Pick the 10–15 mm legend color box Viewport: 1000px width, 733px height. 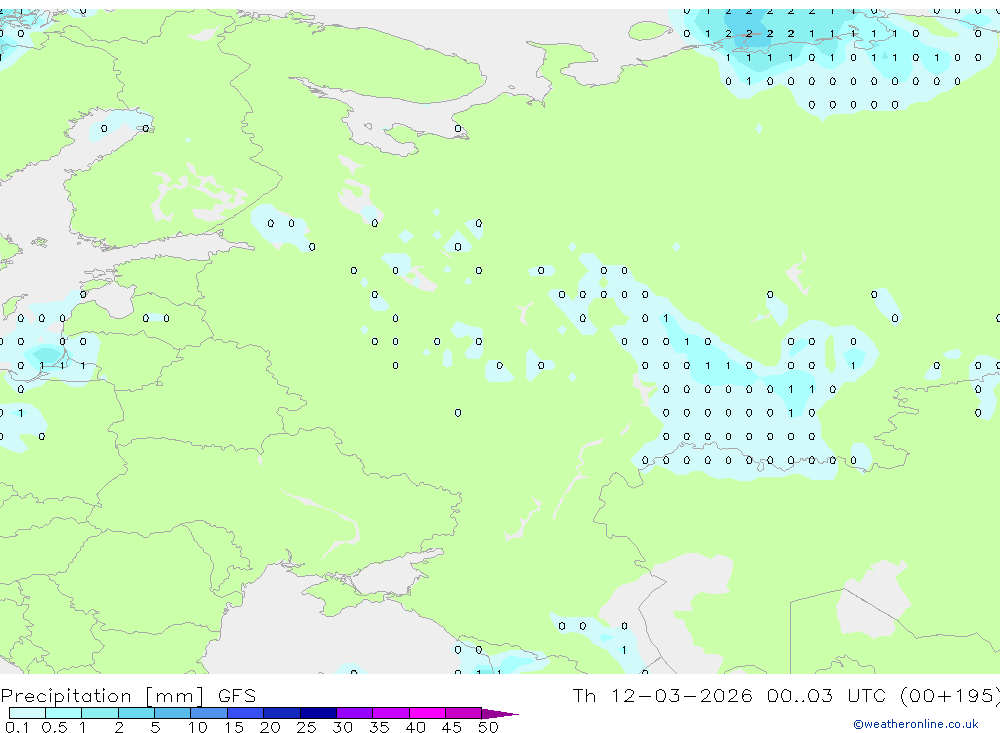(209, 713)
